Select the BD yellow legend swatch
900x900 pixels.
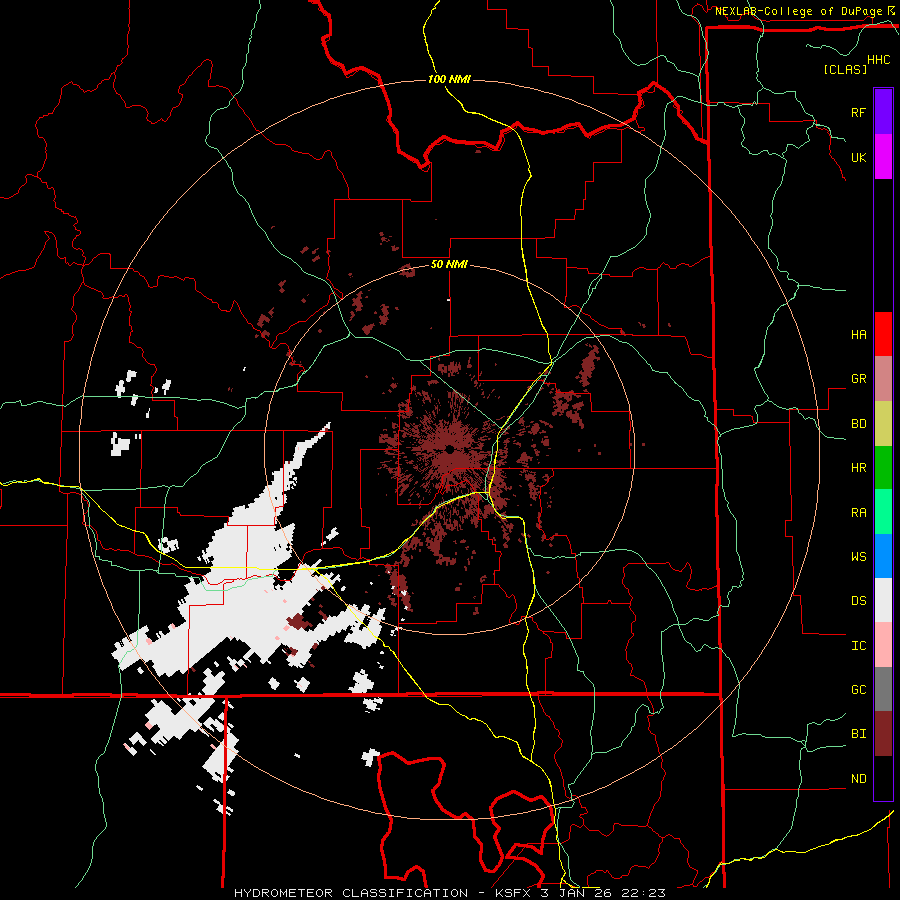[883, 424]
